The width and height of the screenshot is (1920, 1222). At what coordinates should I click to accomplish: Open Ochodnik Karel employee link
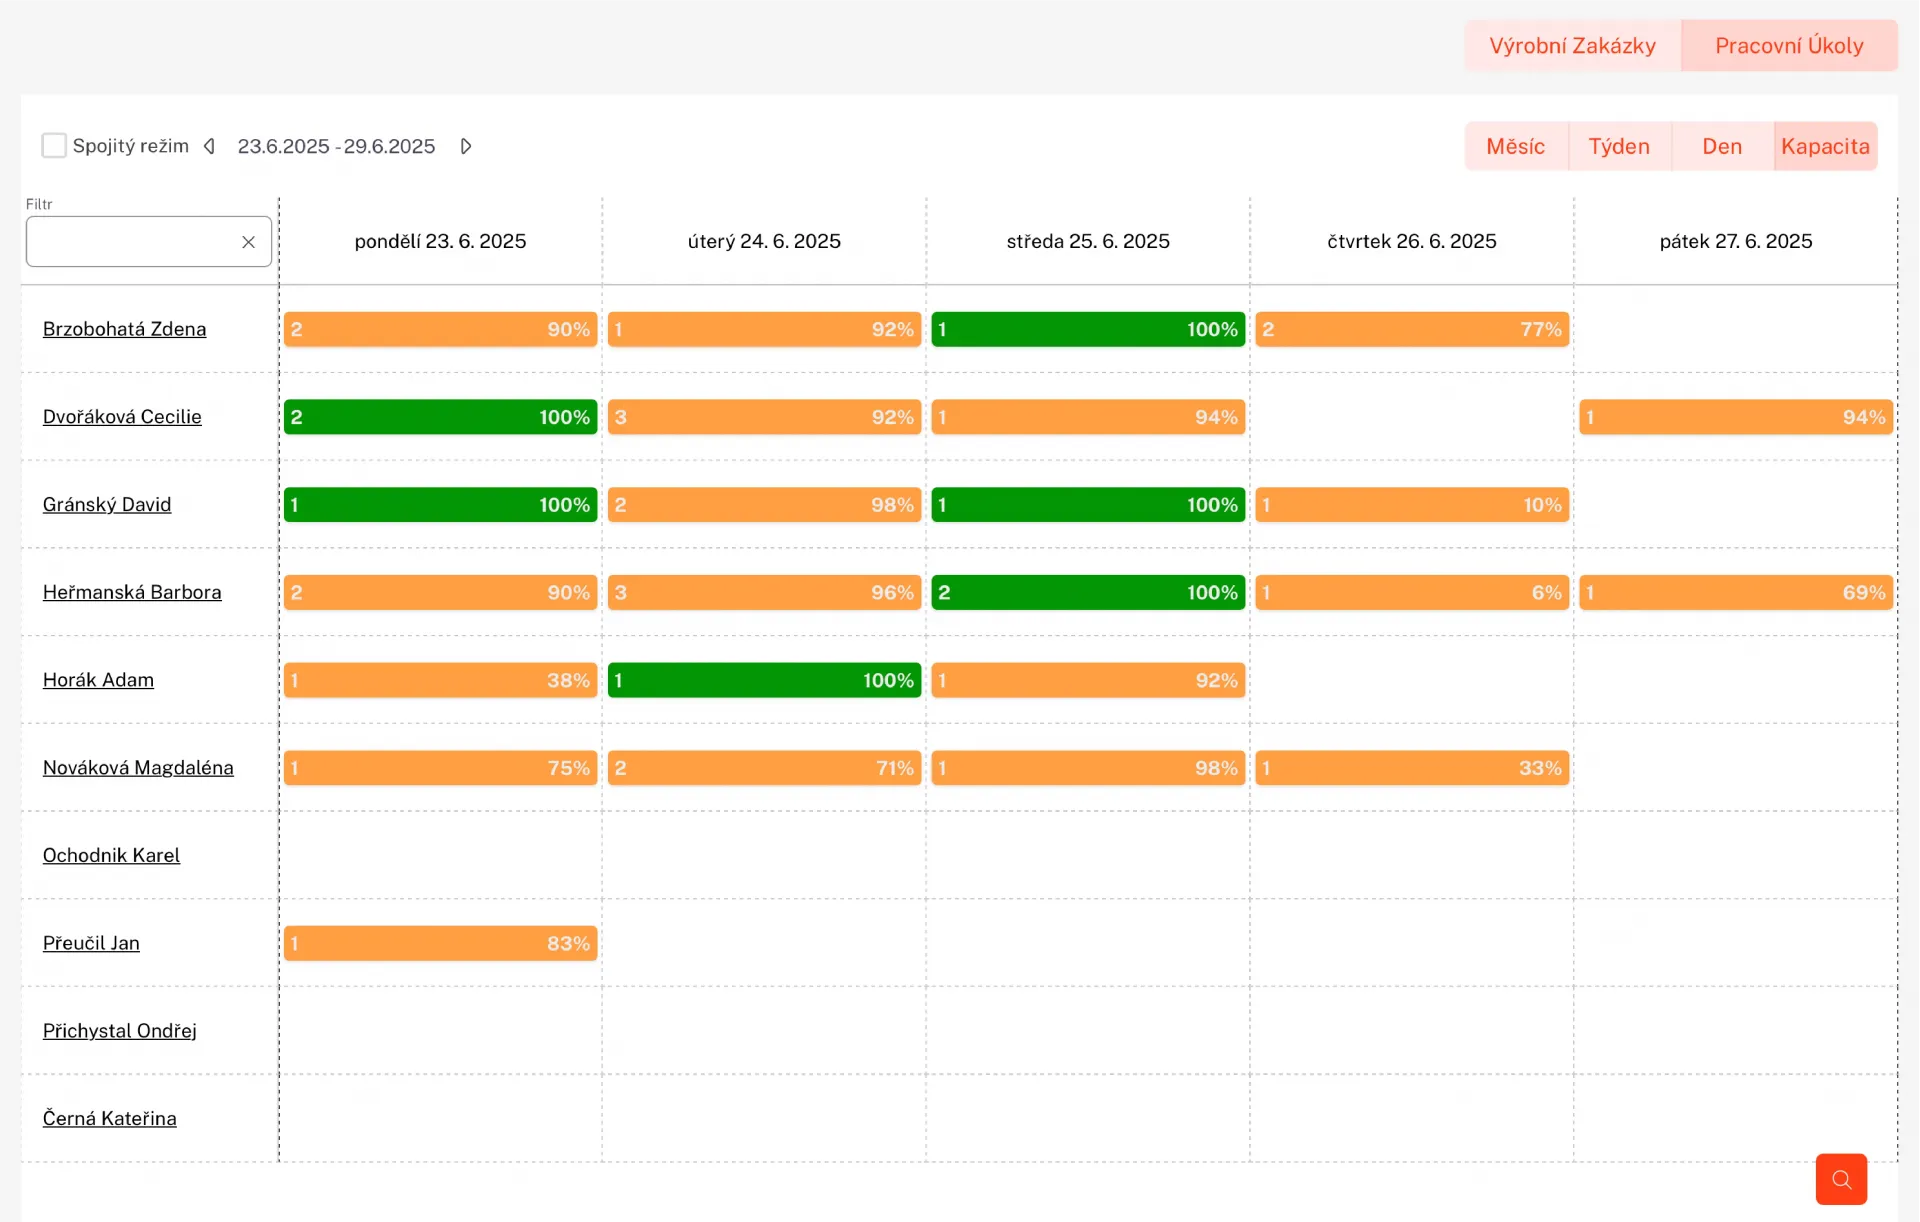[111, 855]
